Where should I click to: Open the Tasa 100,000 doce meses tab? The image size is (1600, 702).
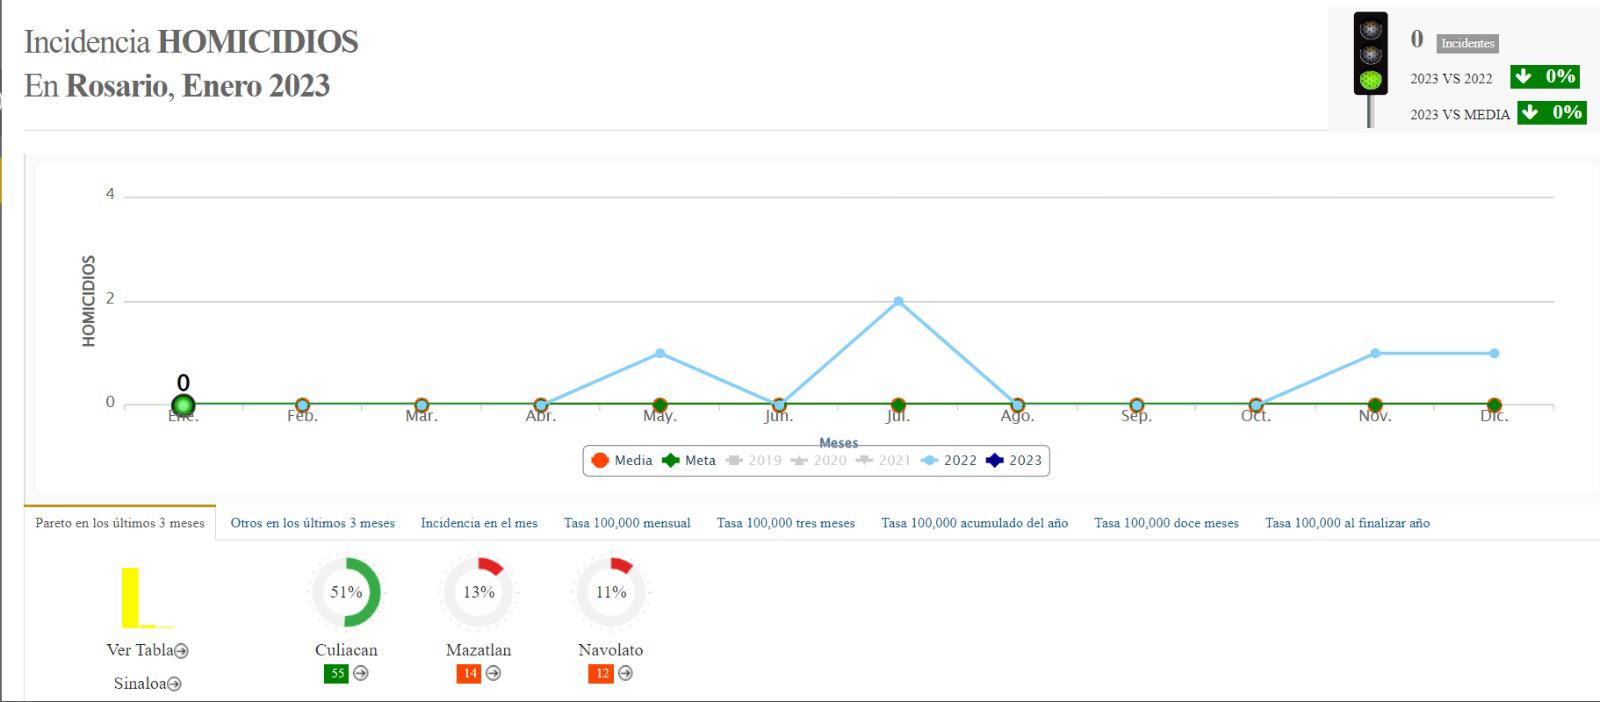coord(1166,523)
